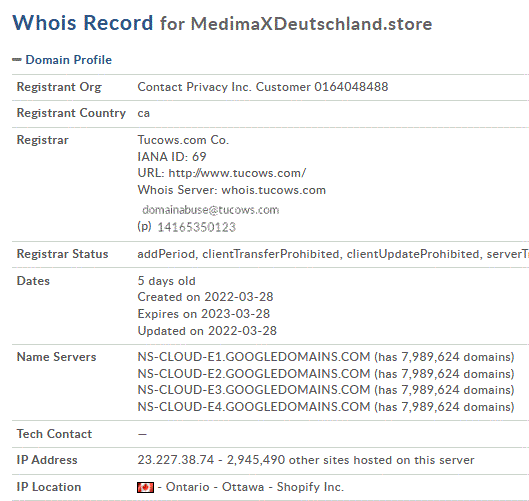Select NS-CLOUD-E4.GOOGLEDOMAINS.COM name server
This screenshot has width=529, height=501.
point(254,407)
